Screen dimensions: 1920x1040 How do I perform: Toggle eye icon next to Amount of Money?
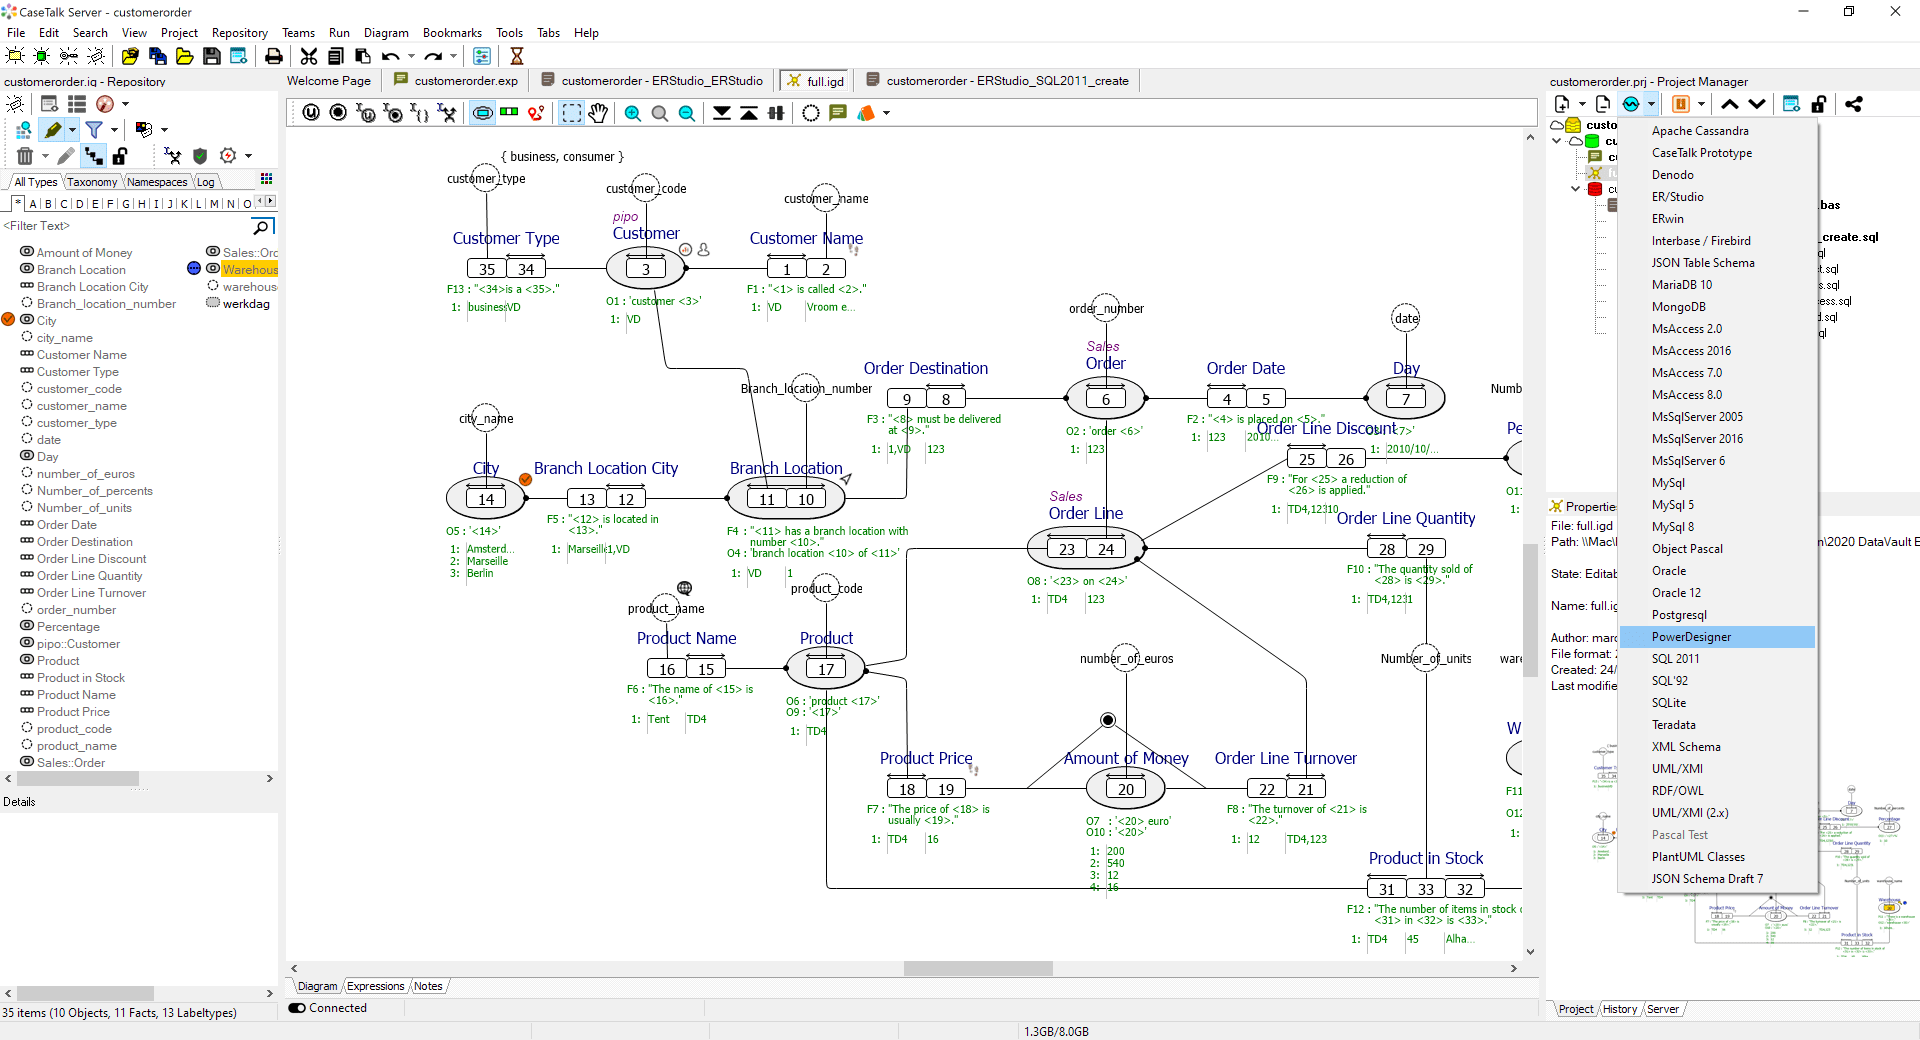click(x=27, y=252)
